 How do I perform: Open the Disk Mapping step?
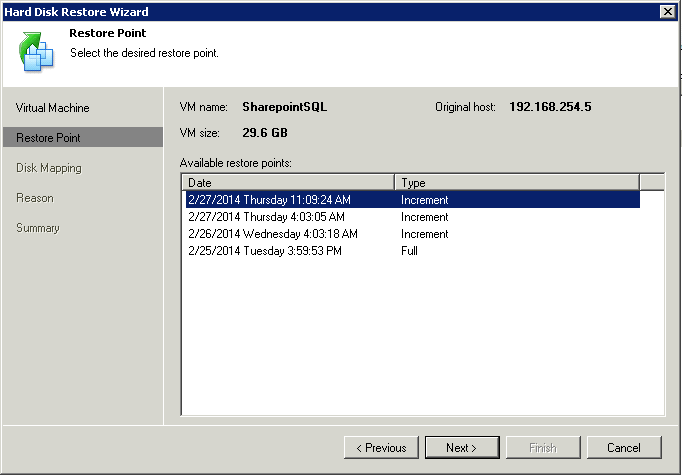tap(49, 168)
